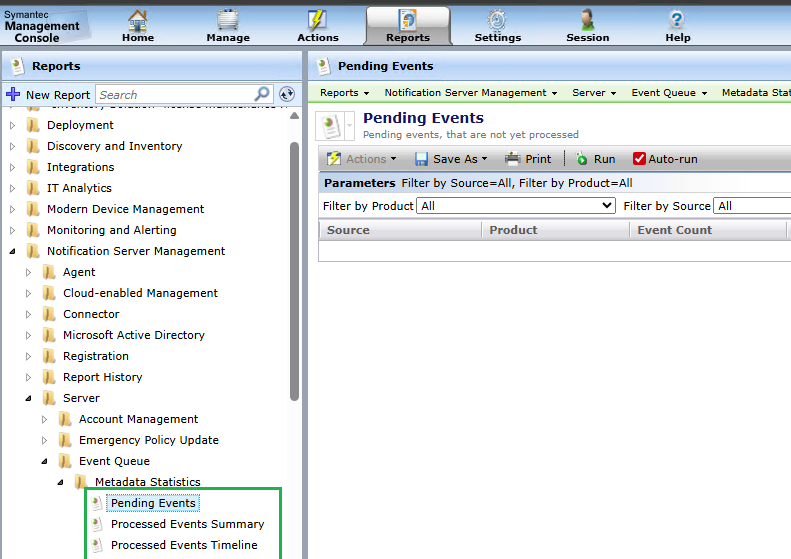
Task: Open the Session user icon
Action: (x=587, y=20)
